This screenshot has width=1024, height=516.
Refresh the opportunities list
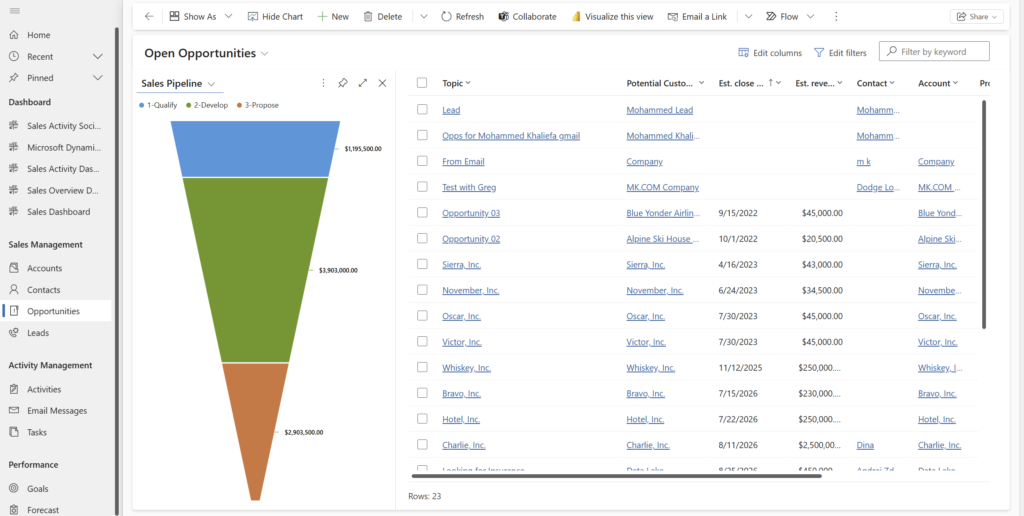(x=462, y=16)
